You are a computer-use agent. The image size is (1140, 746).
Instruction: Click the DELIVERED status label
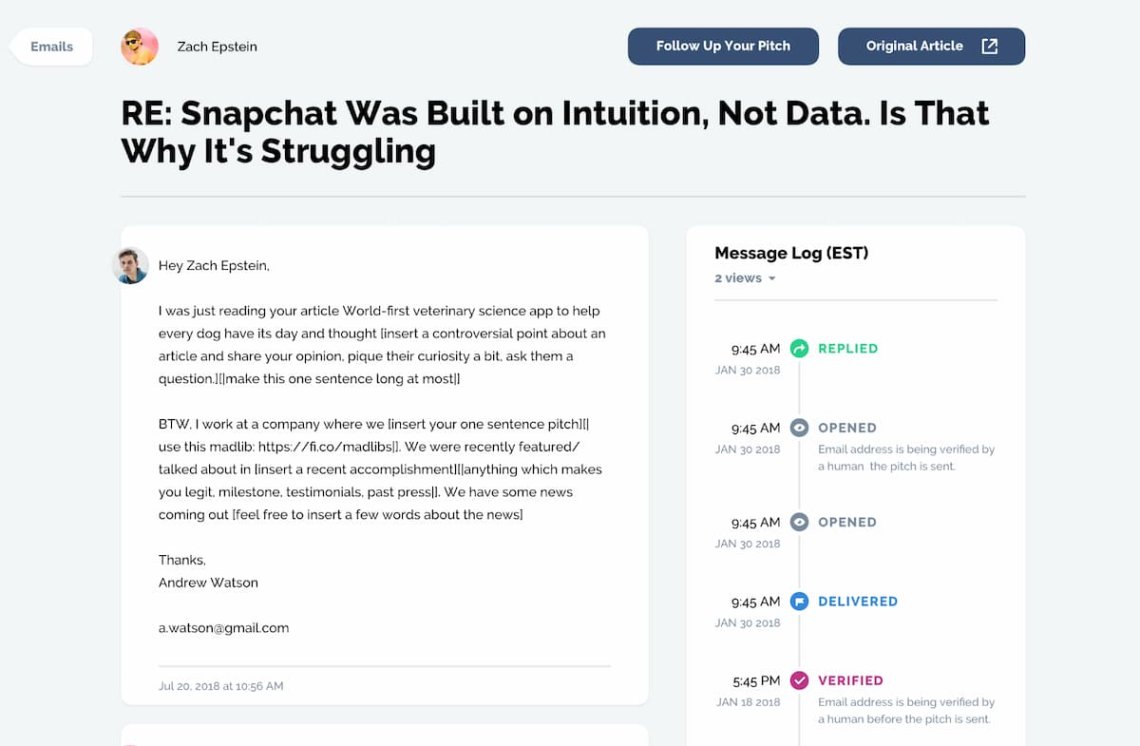tap(858, 602)
